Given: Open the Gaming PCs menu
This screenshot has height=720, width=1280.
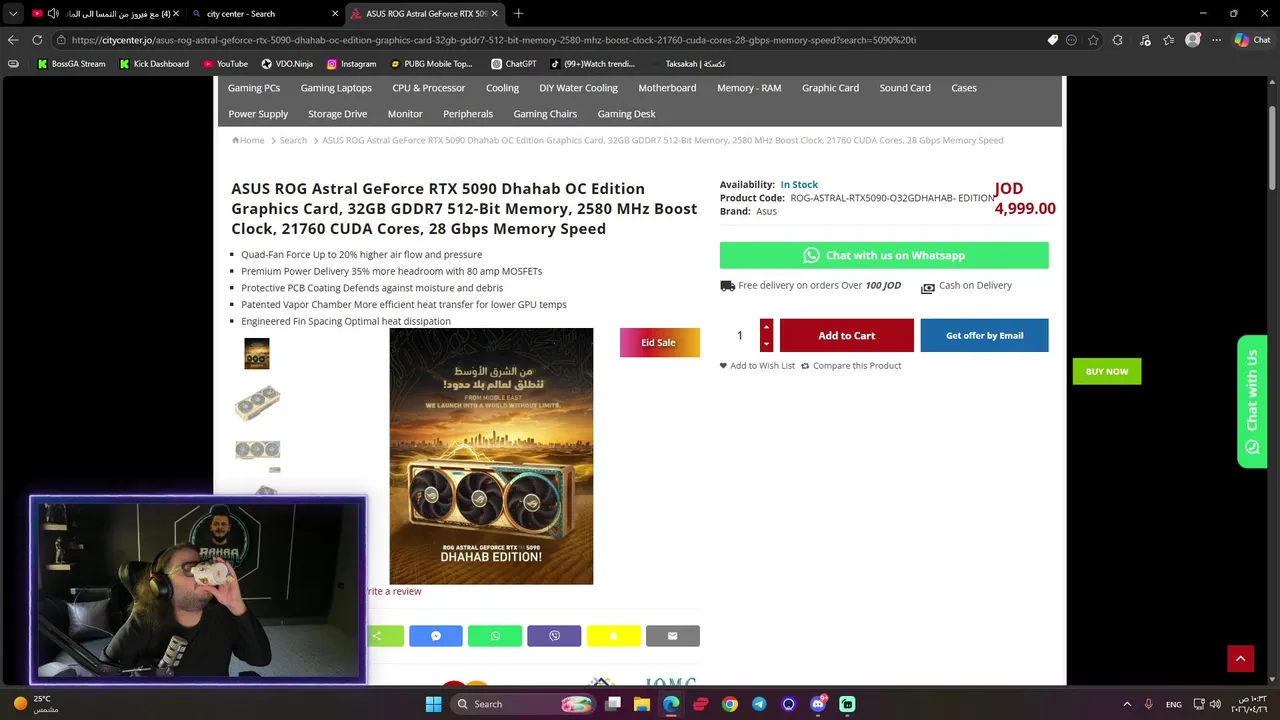Looking at the screenshot, I should (254, 88).
